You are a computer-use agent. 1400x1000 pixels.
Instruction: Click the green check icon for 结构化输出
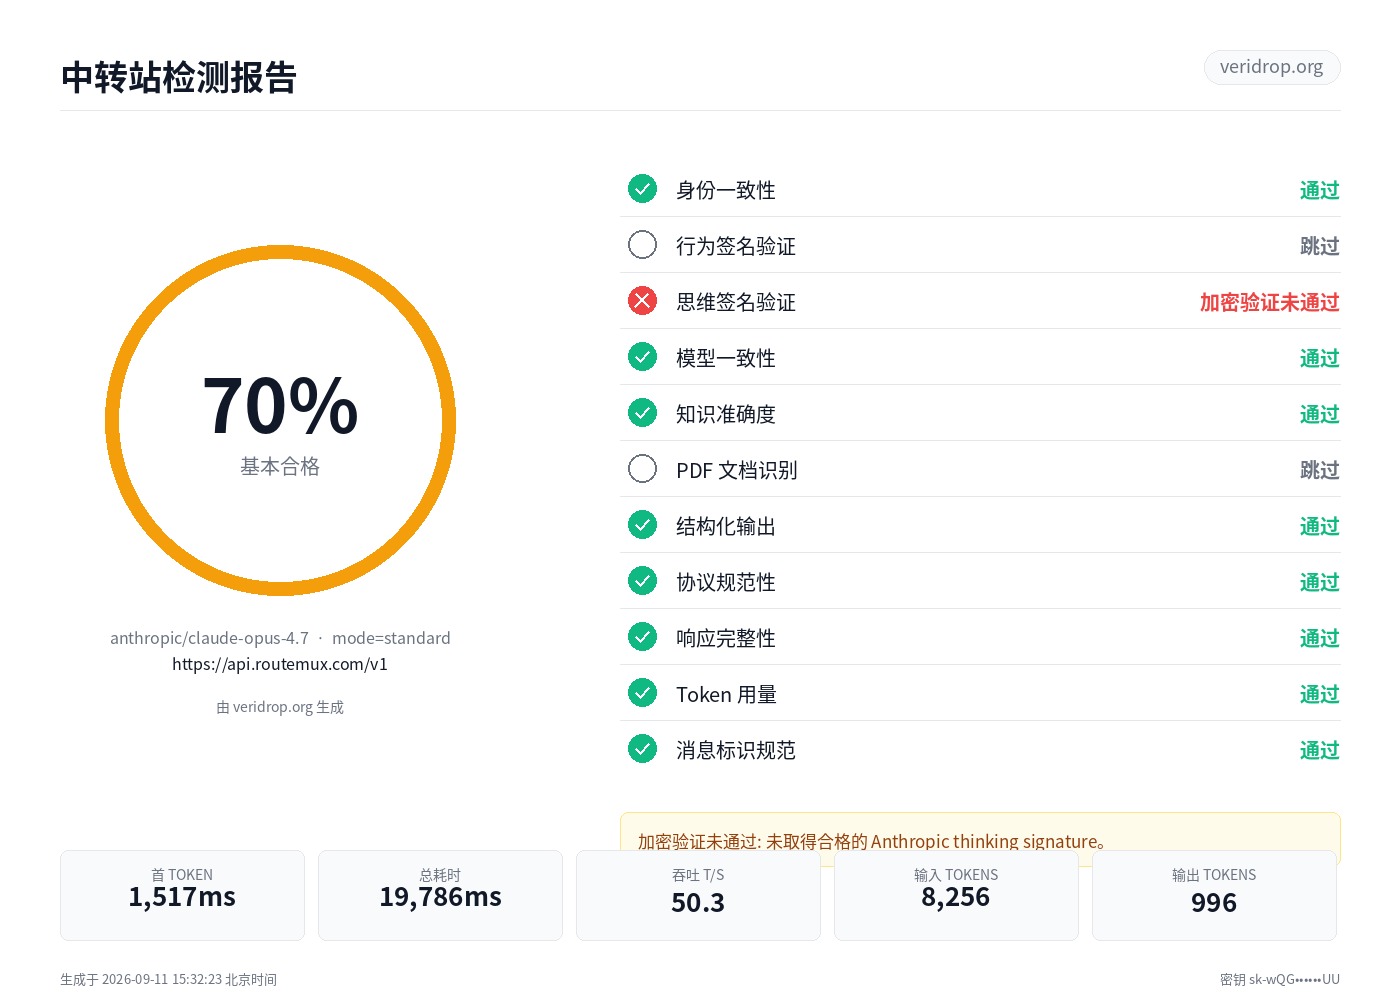coord(642,525)
